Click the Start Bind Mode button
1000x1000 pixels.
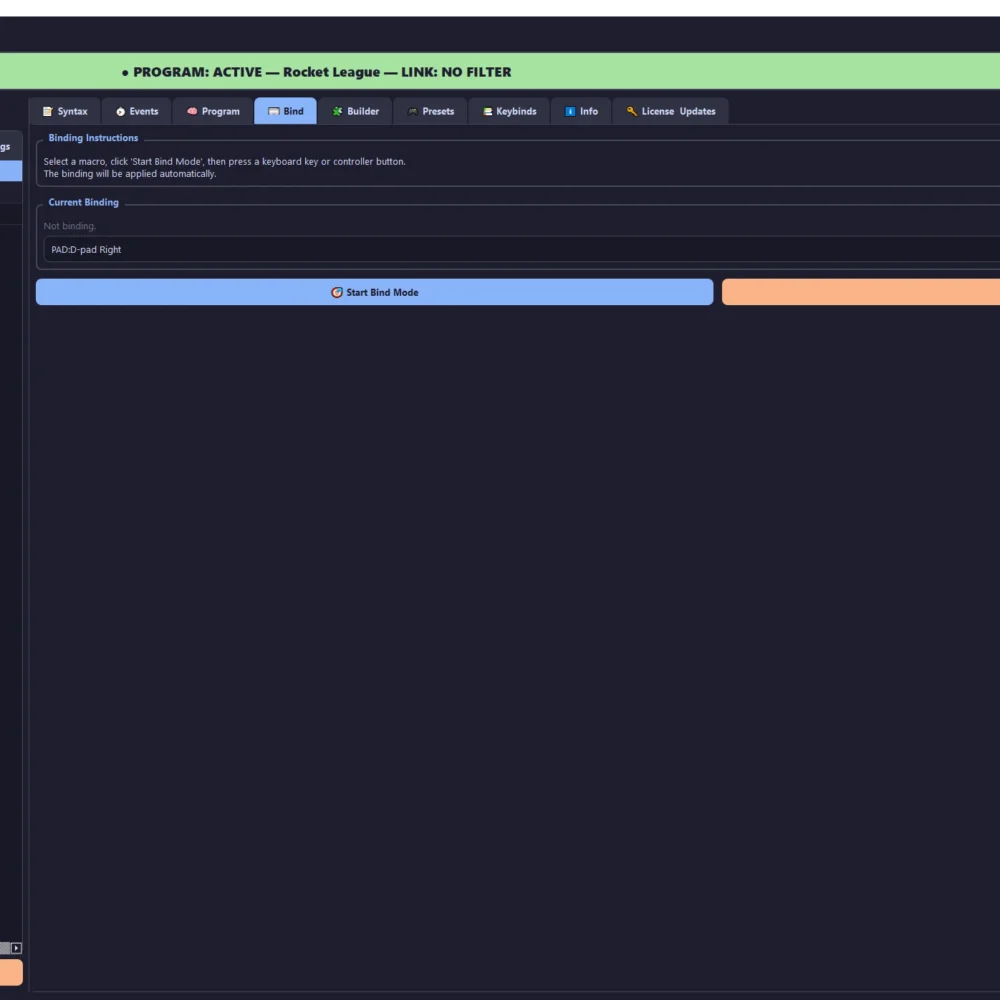coord(374,292)
